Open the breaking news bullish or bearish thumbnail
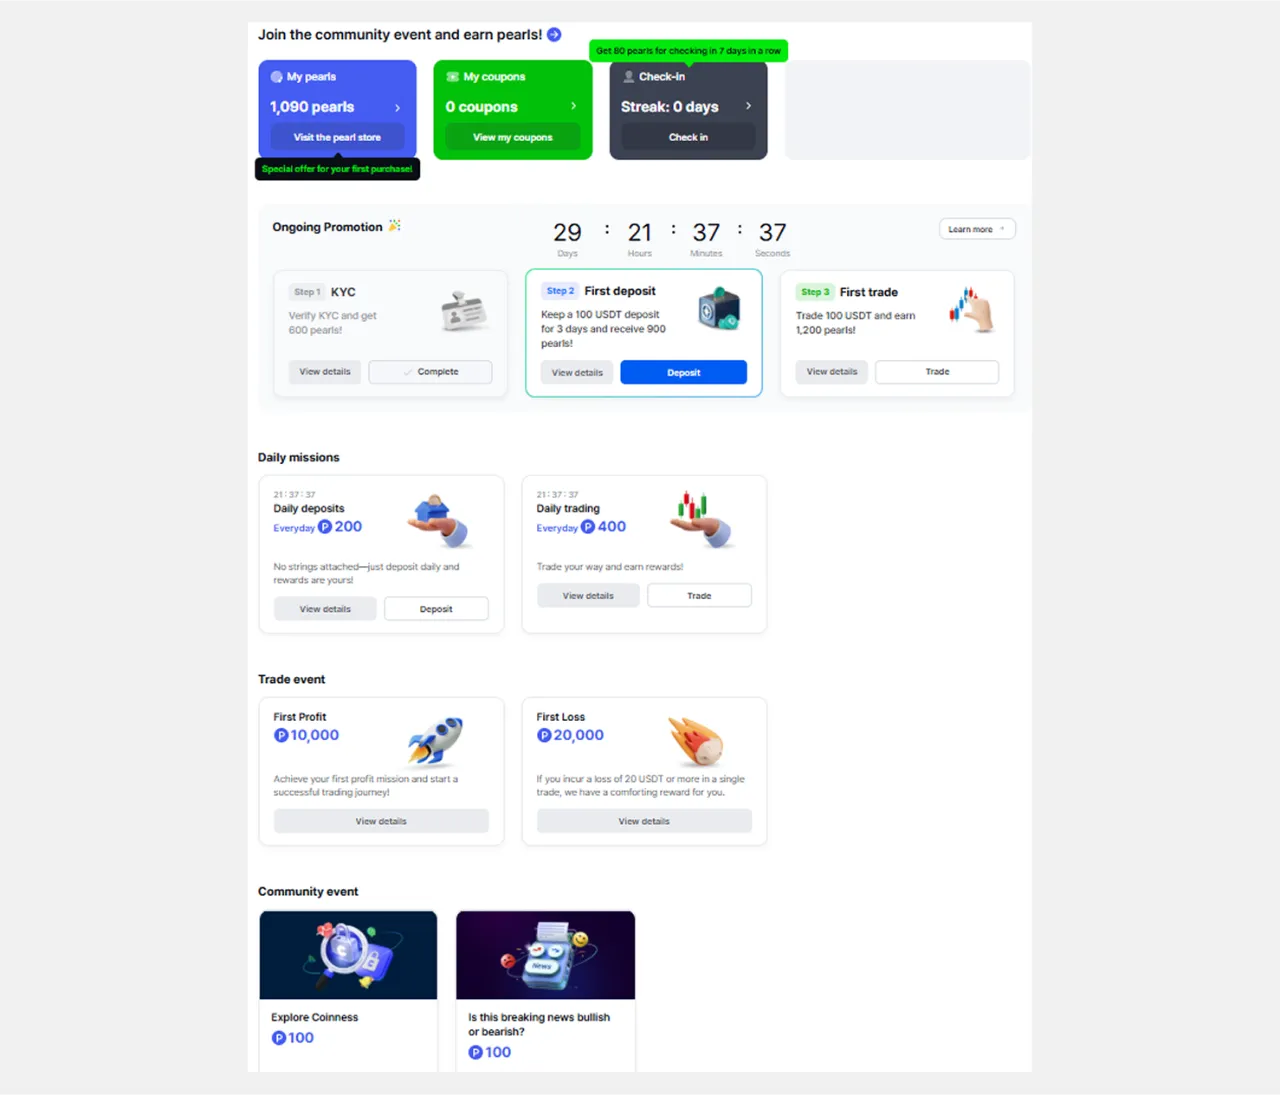Screen dimensions: 1280x1095 tap(545, 955)
